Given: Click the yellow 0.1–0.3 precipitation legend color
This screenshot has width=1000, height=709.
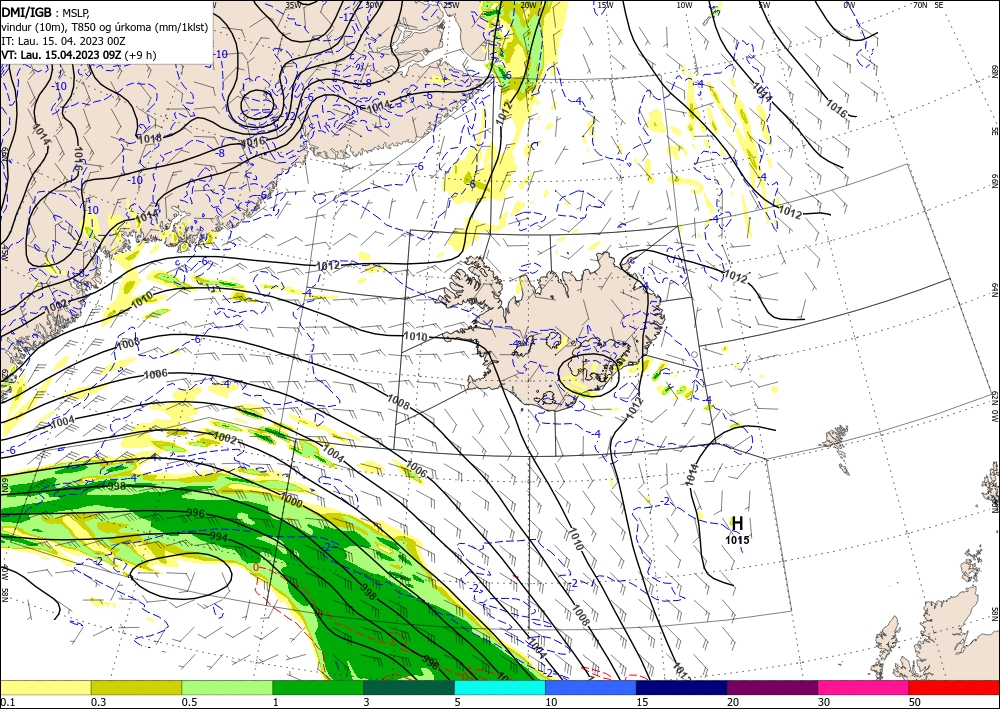Looking at the screenshot, I should pyautogui.click(x=45, y=687).
